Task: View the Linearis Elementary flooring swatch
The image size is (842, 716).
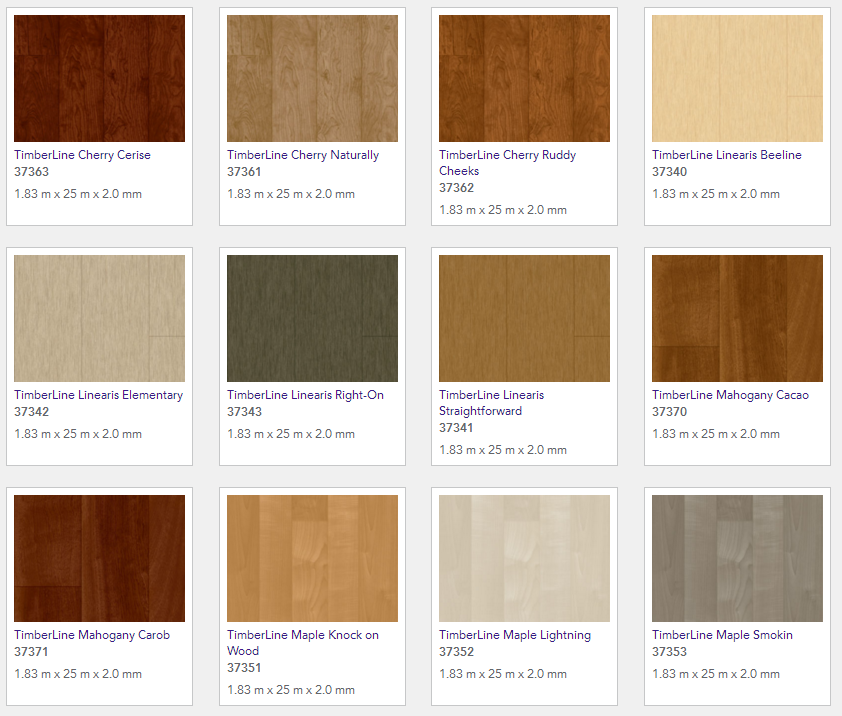Action: point(99,318)
